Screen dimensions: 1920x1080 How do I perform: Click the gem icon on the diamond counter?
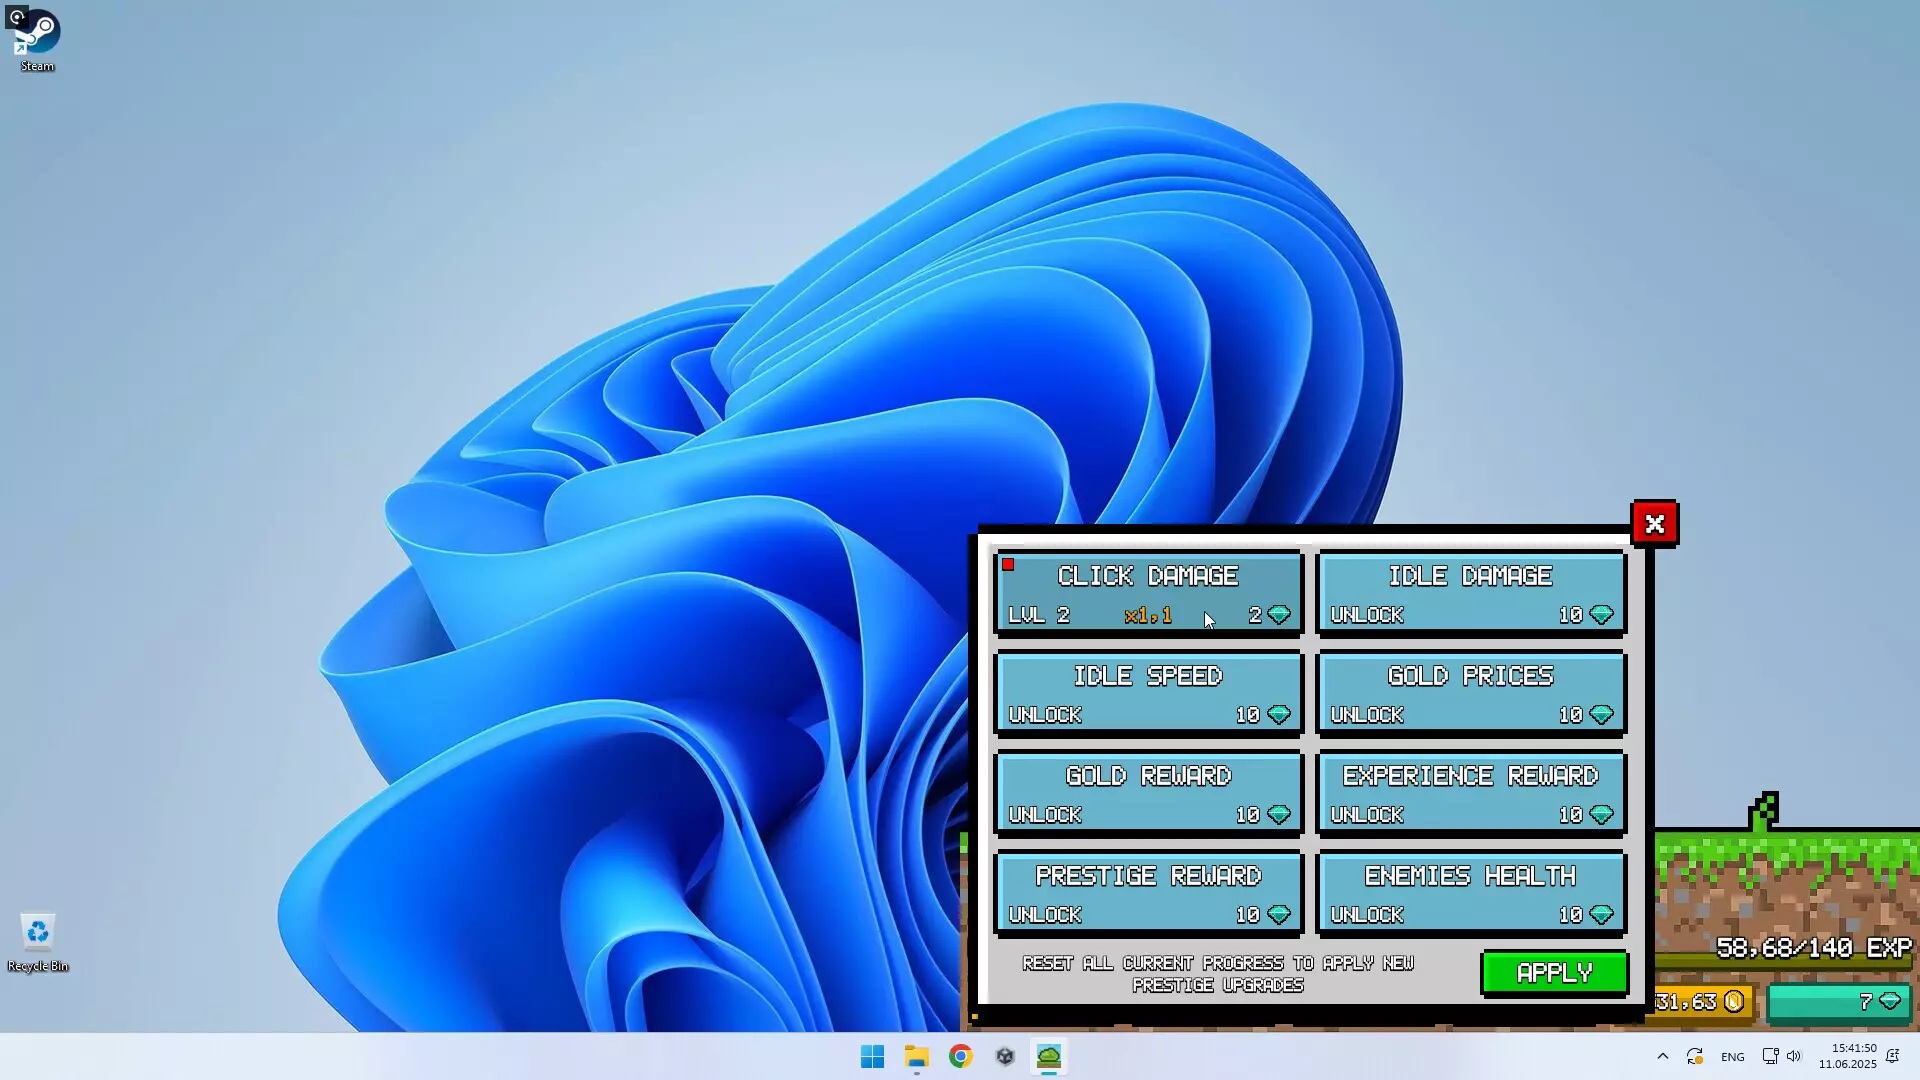pos(1889,1002)
